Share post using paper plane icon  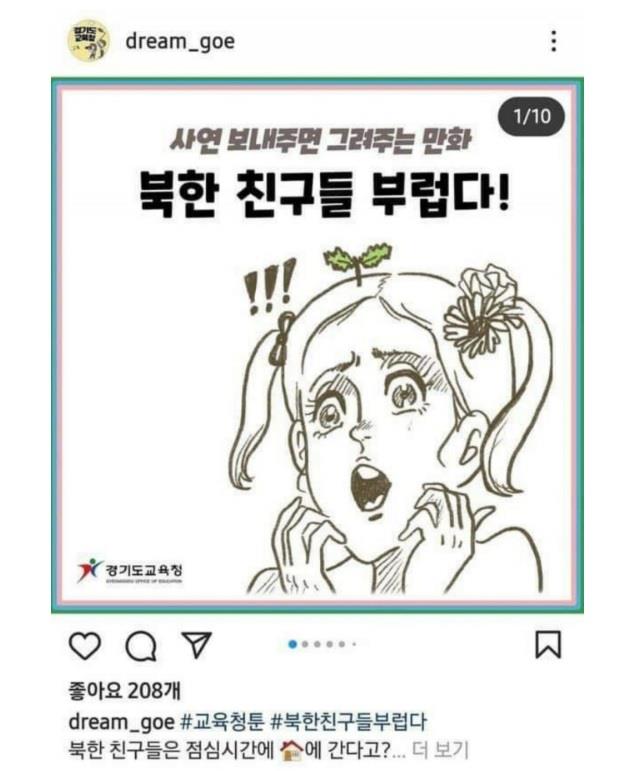(197, 645)
